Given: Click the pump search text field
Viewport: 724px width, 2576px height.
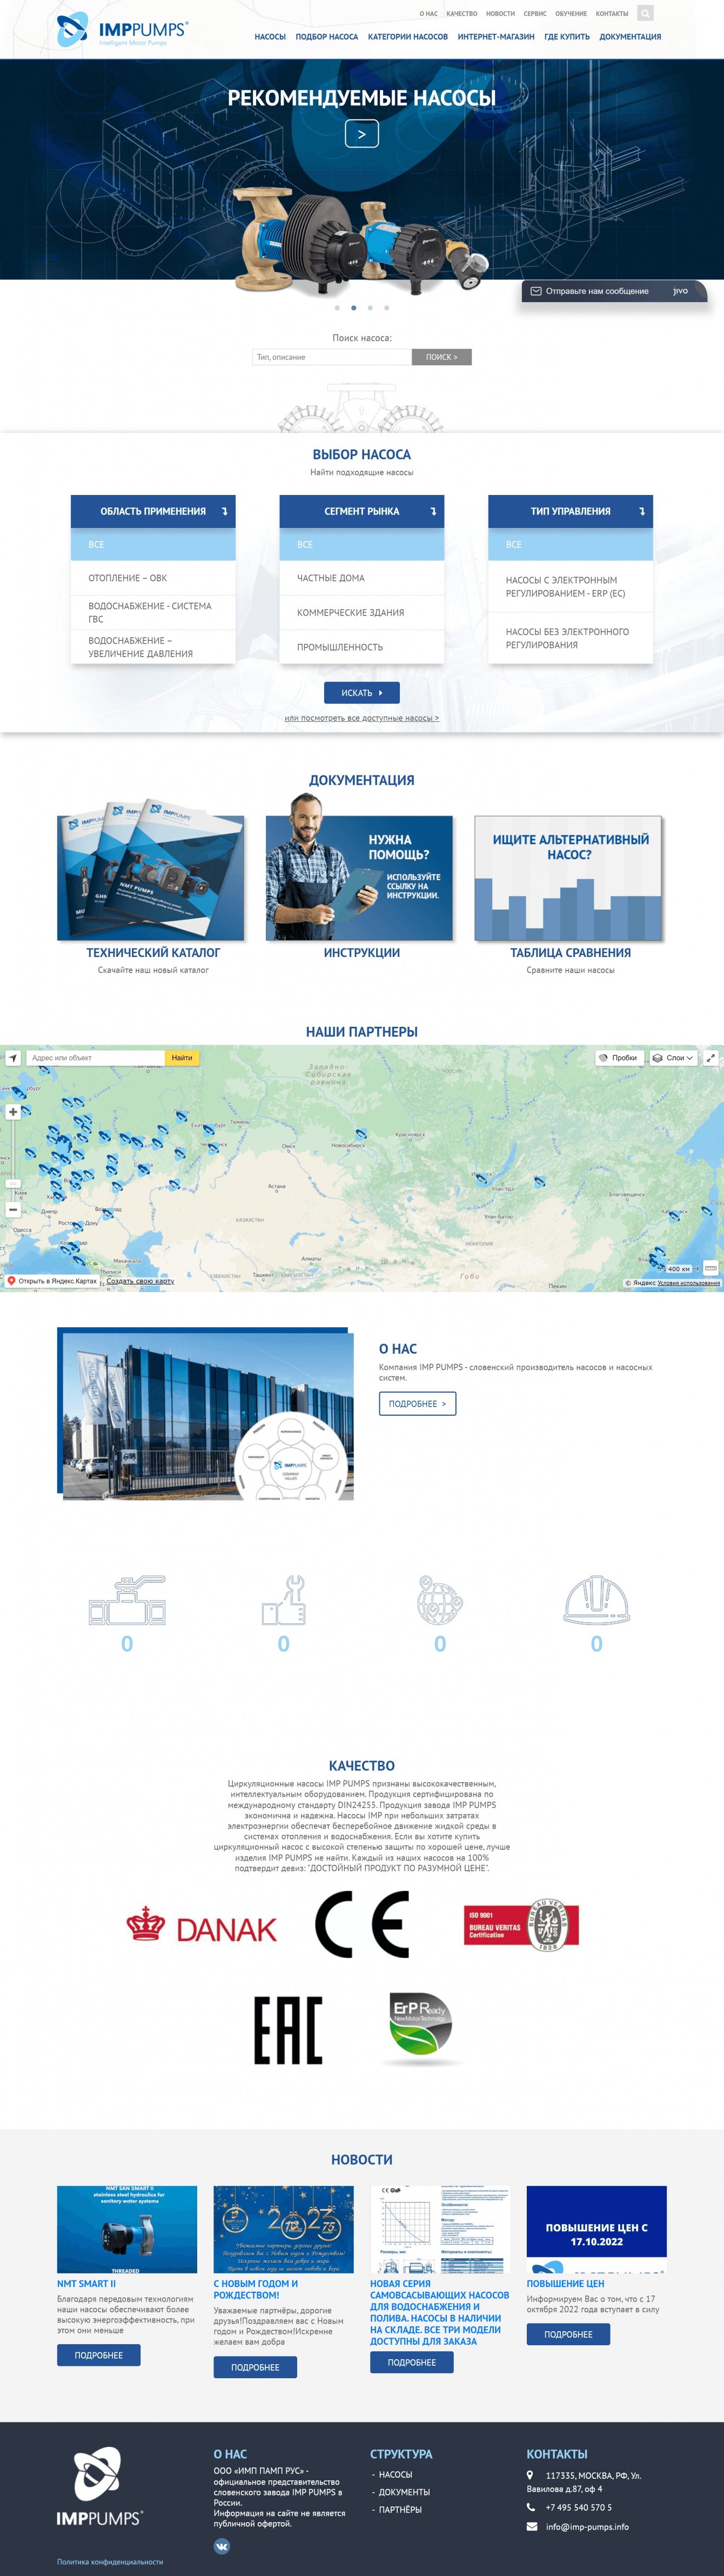Looking at the screenshot, I should (332, 357).
